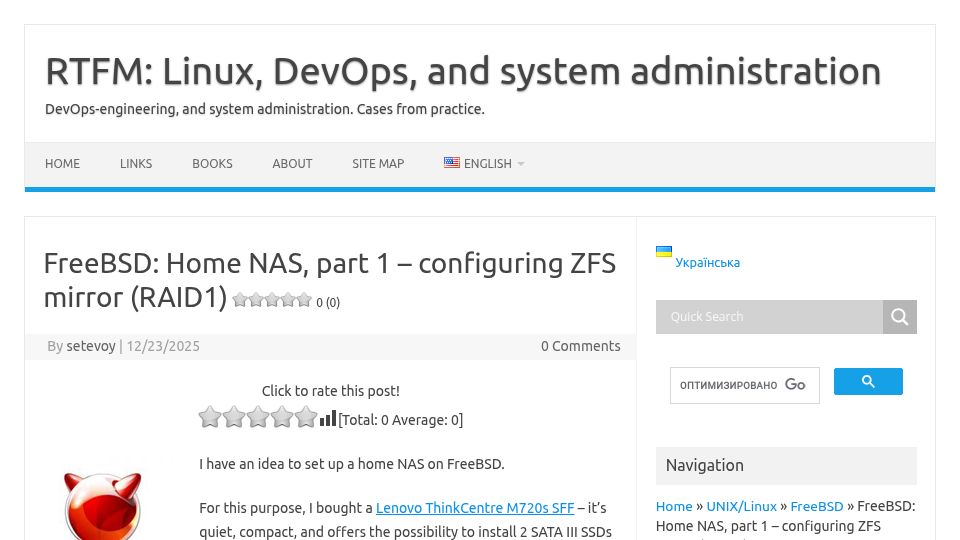Rate post three stars in Click to rate row
The image size is (960, 540).
tap(258, 417)
